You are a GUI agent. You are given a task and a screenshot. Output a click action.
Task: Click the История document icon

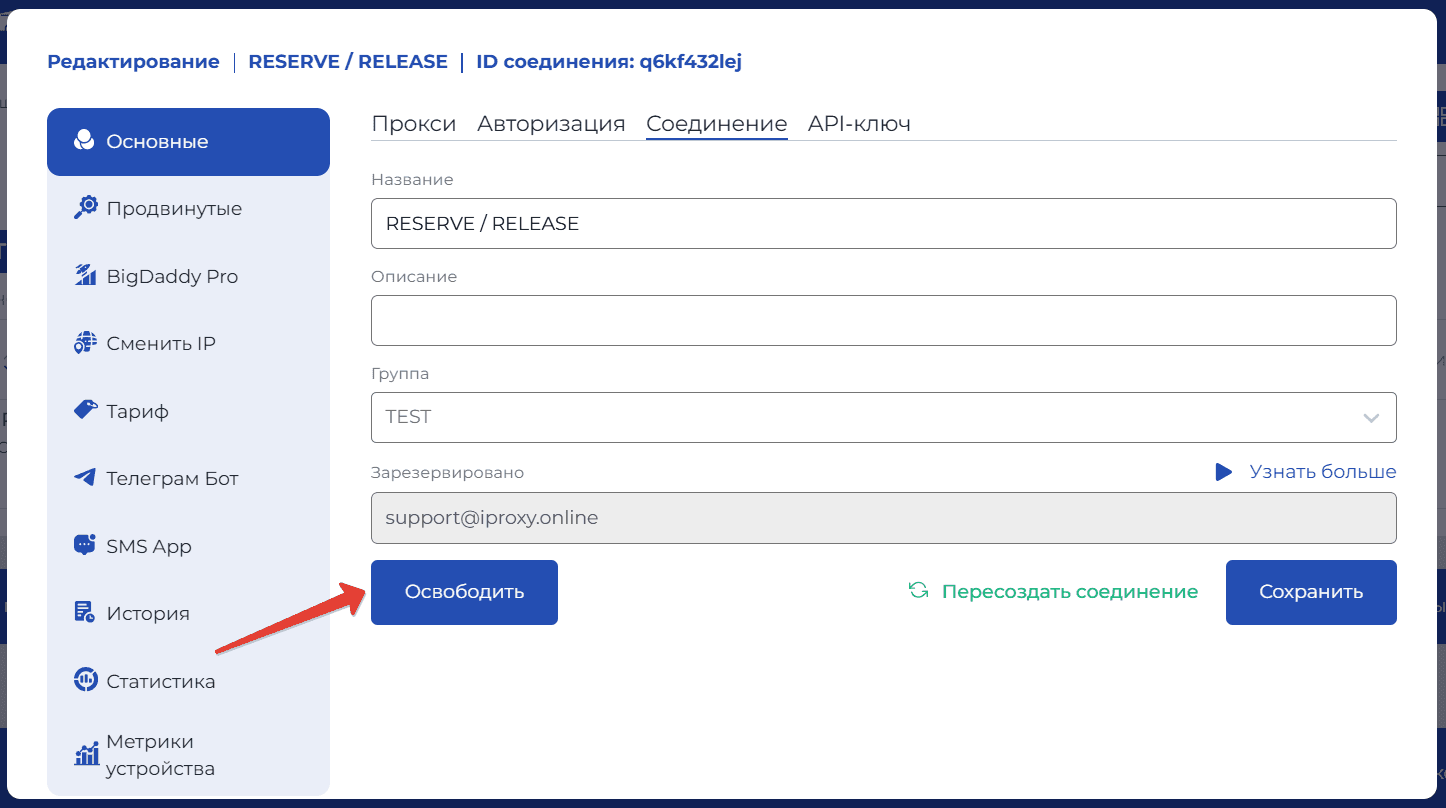pos(86,613)
